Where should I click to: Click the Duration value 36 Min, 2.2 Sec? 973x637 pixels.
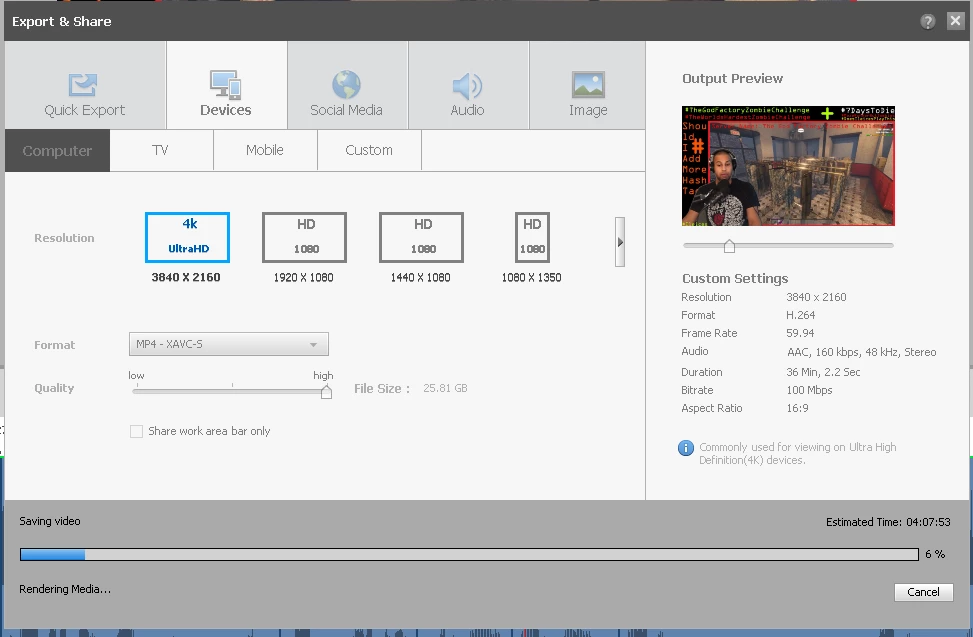823,372
